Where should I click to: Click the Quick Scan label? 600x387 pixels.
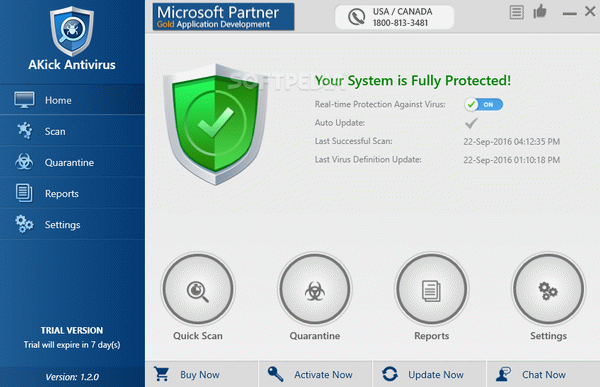[197, 336]
